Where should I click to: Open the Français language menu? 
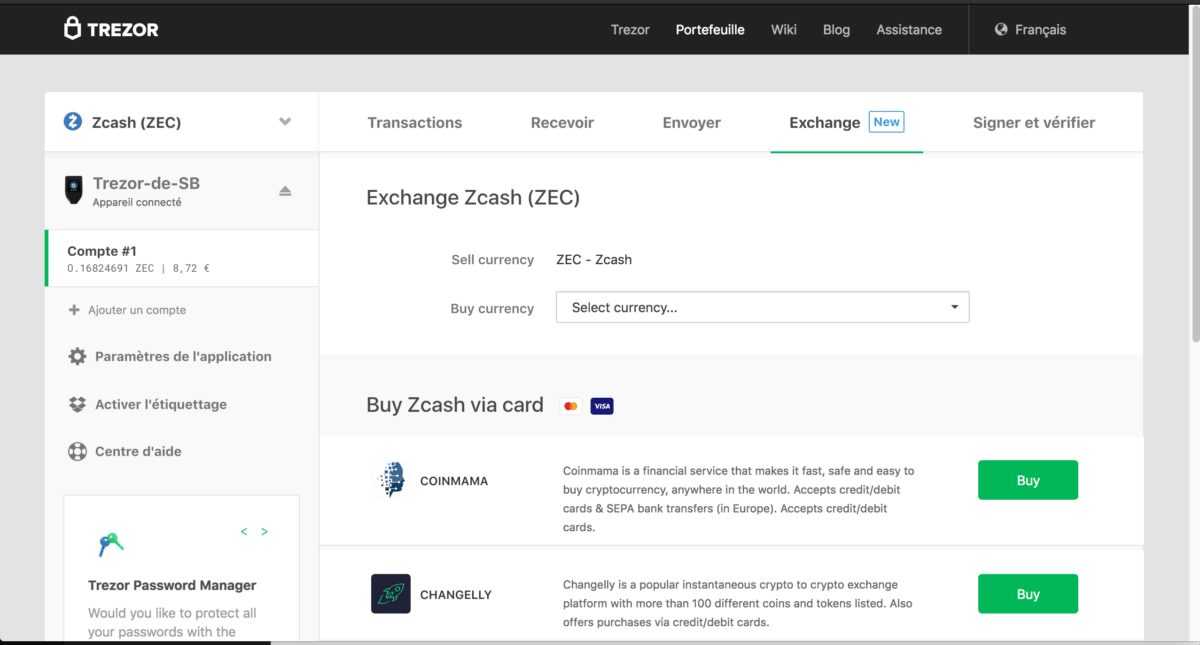tap(1040, 30)
